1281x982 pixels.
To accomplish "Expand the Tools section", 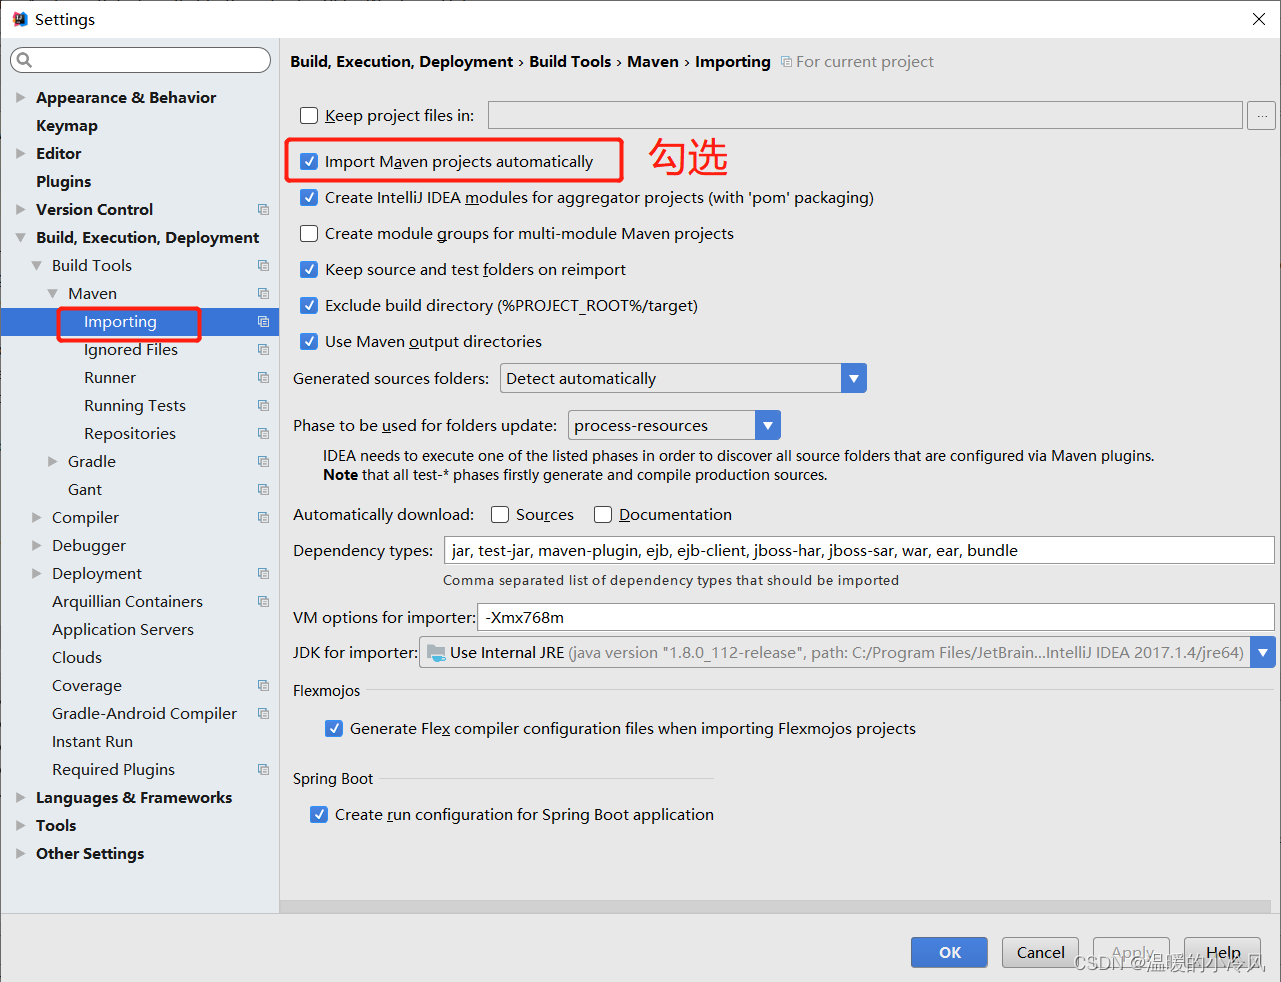I will pyautogui.click(x=20, y=825).
